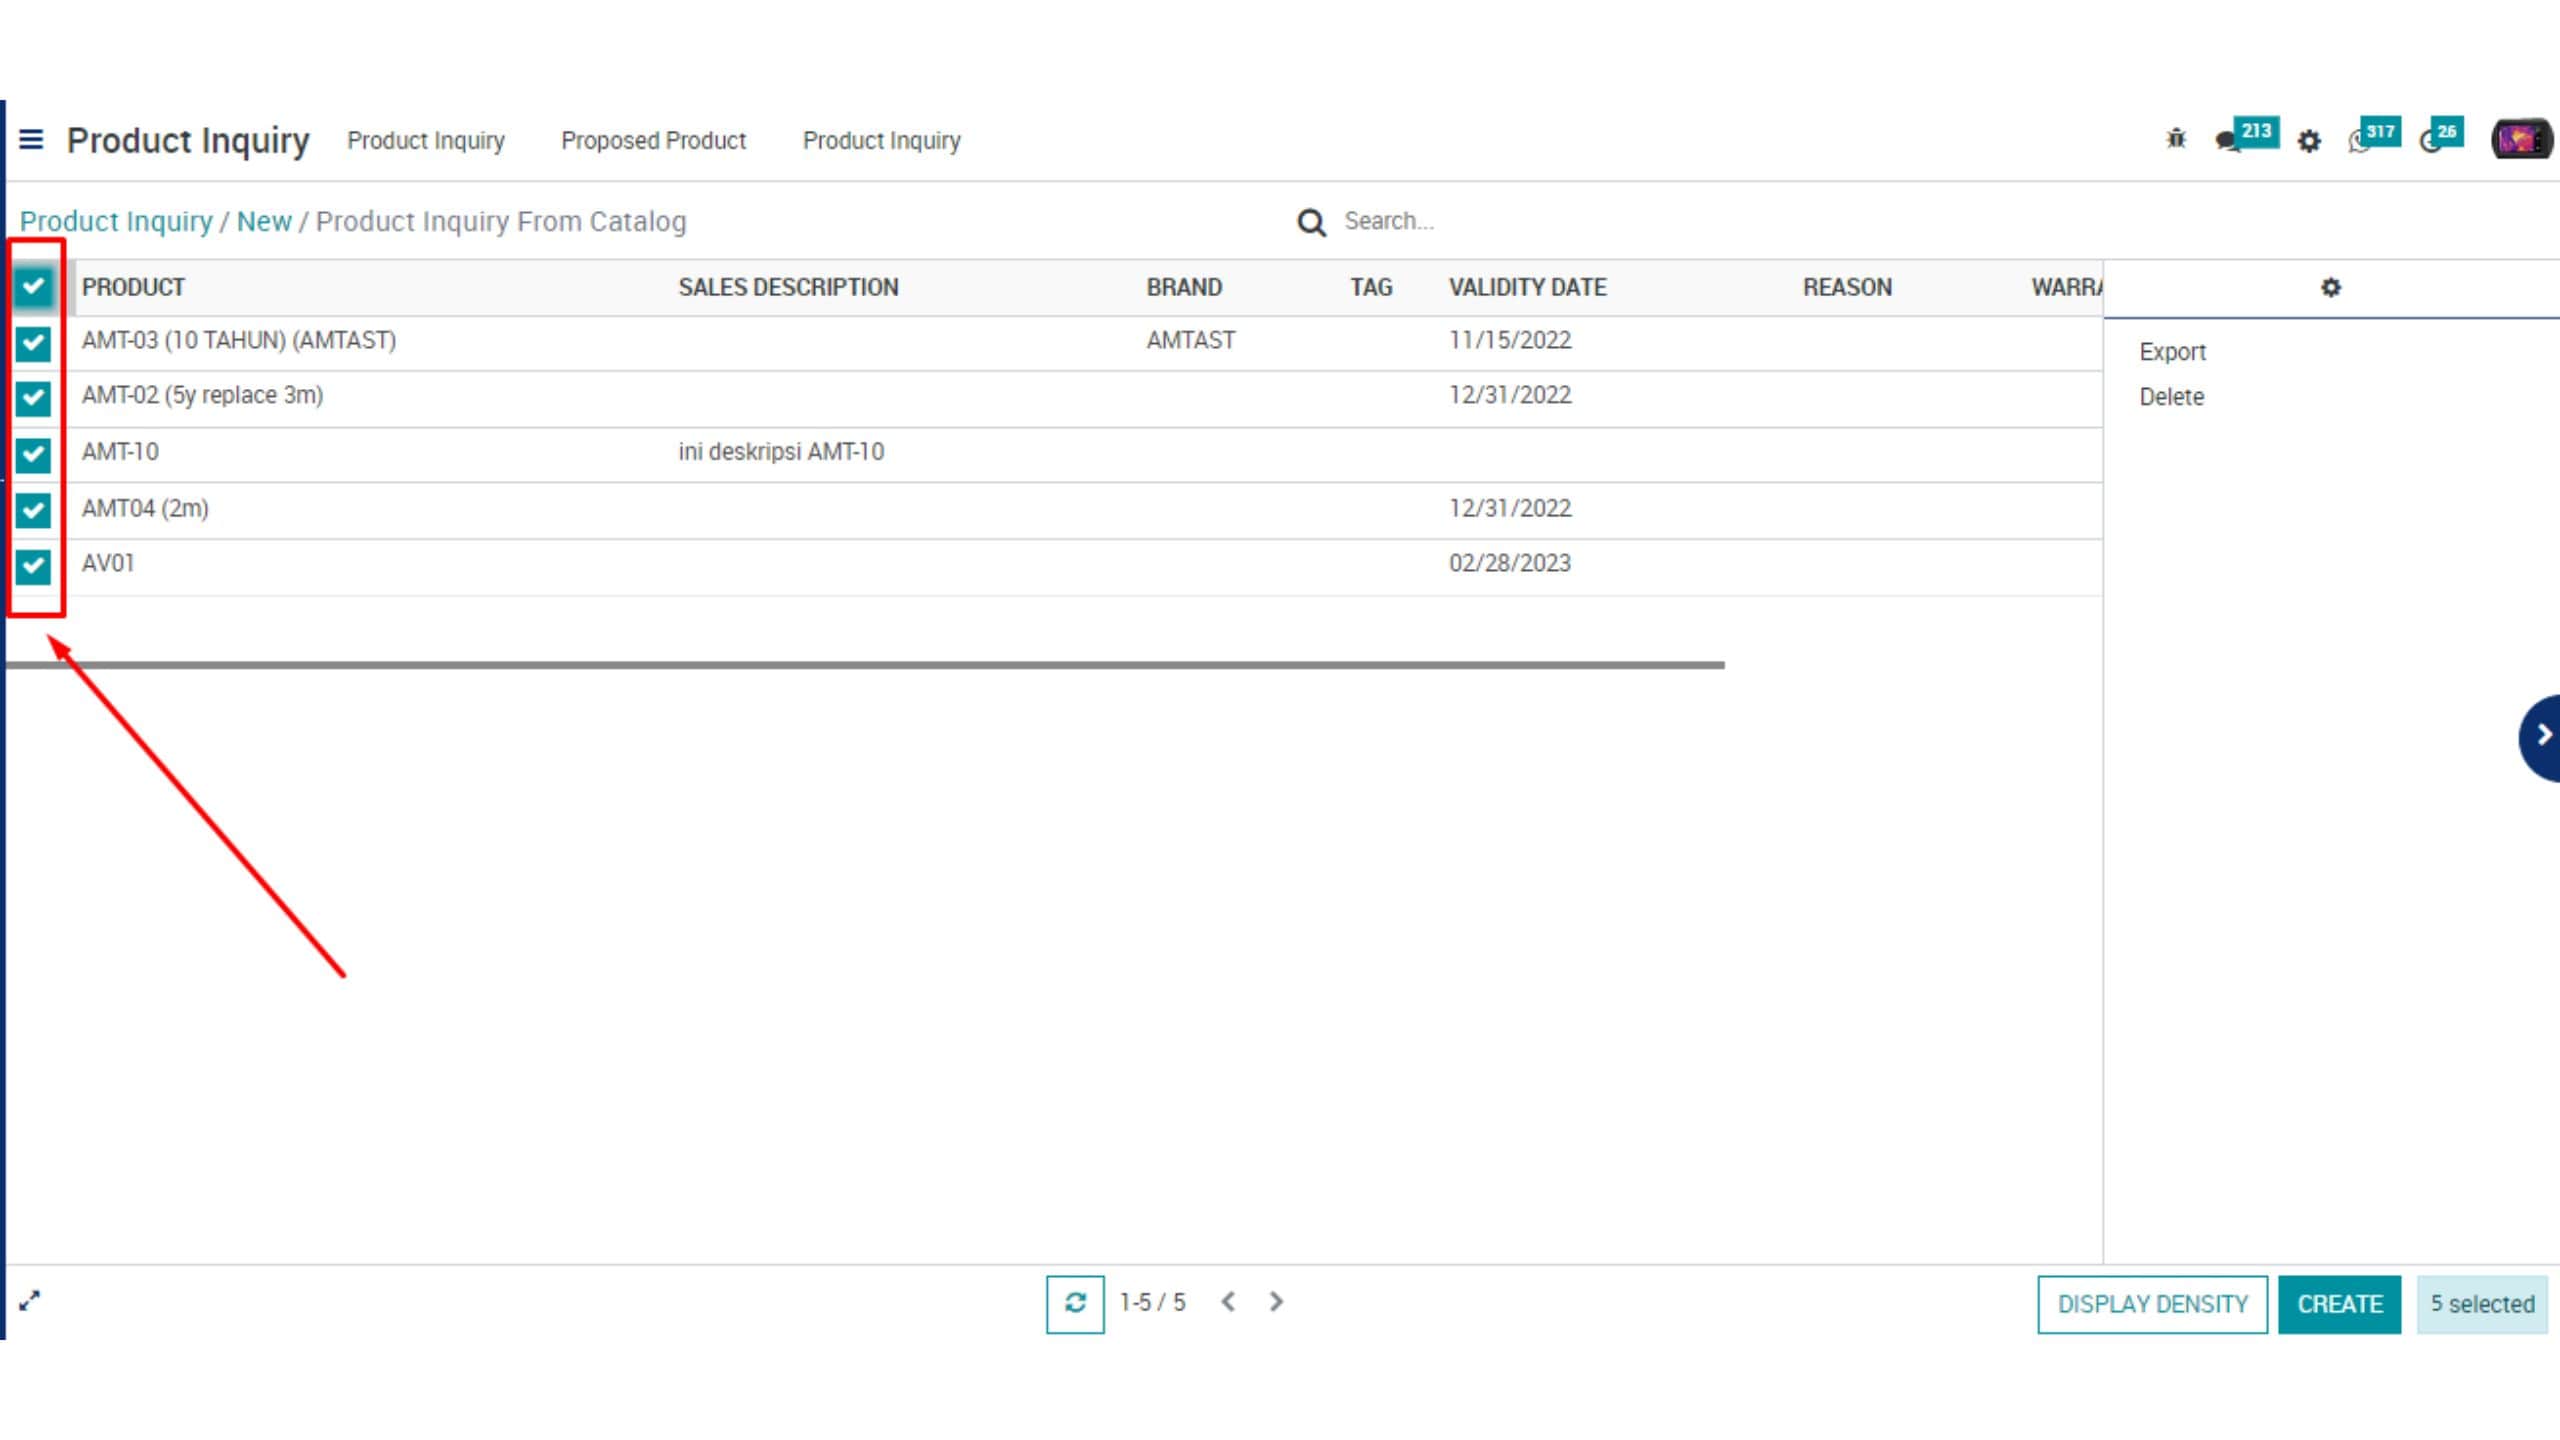Sort by BRAND column header
The height and width of the screenshot is (1440, 2560).
point(1184,288)
